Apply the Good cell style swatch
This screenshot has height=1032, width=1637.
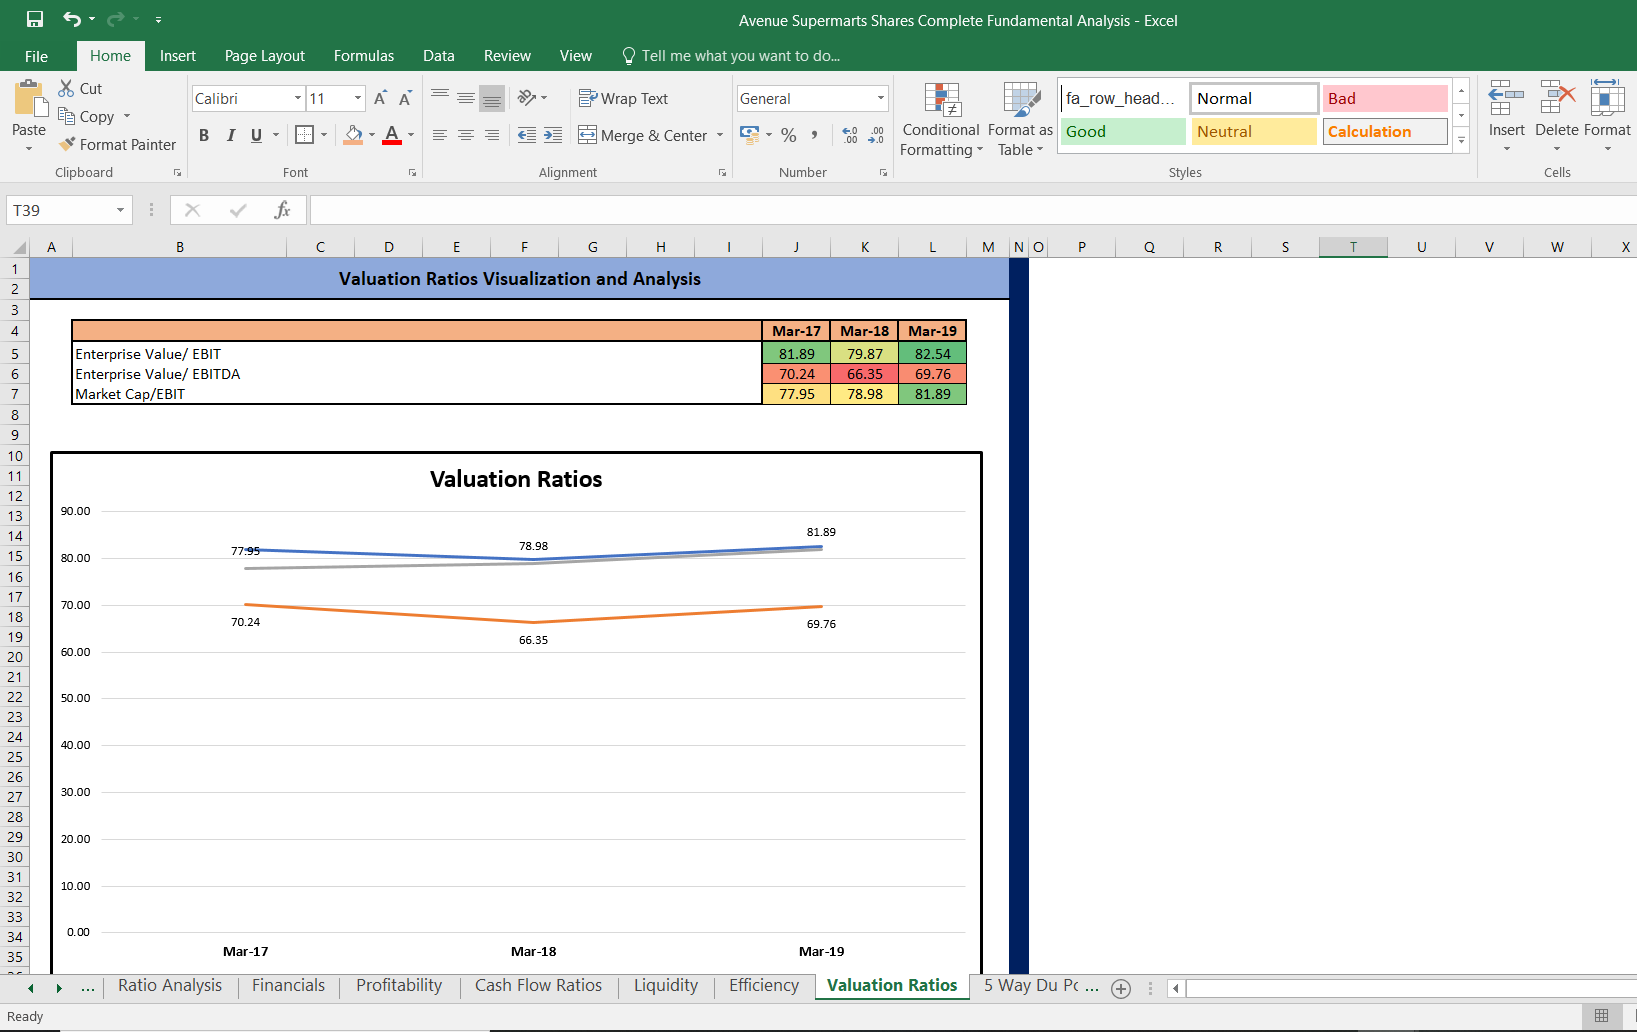tap(1123, 131)
